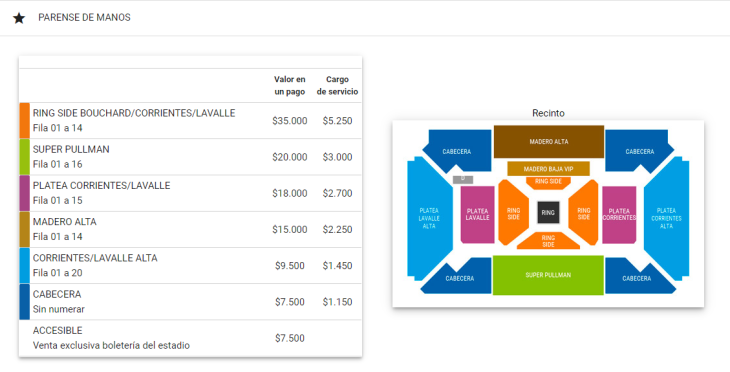Select the MADERO BAJA VIP section
The height and width of the screenshot is (372, 730).
coord(548,169)
